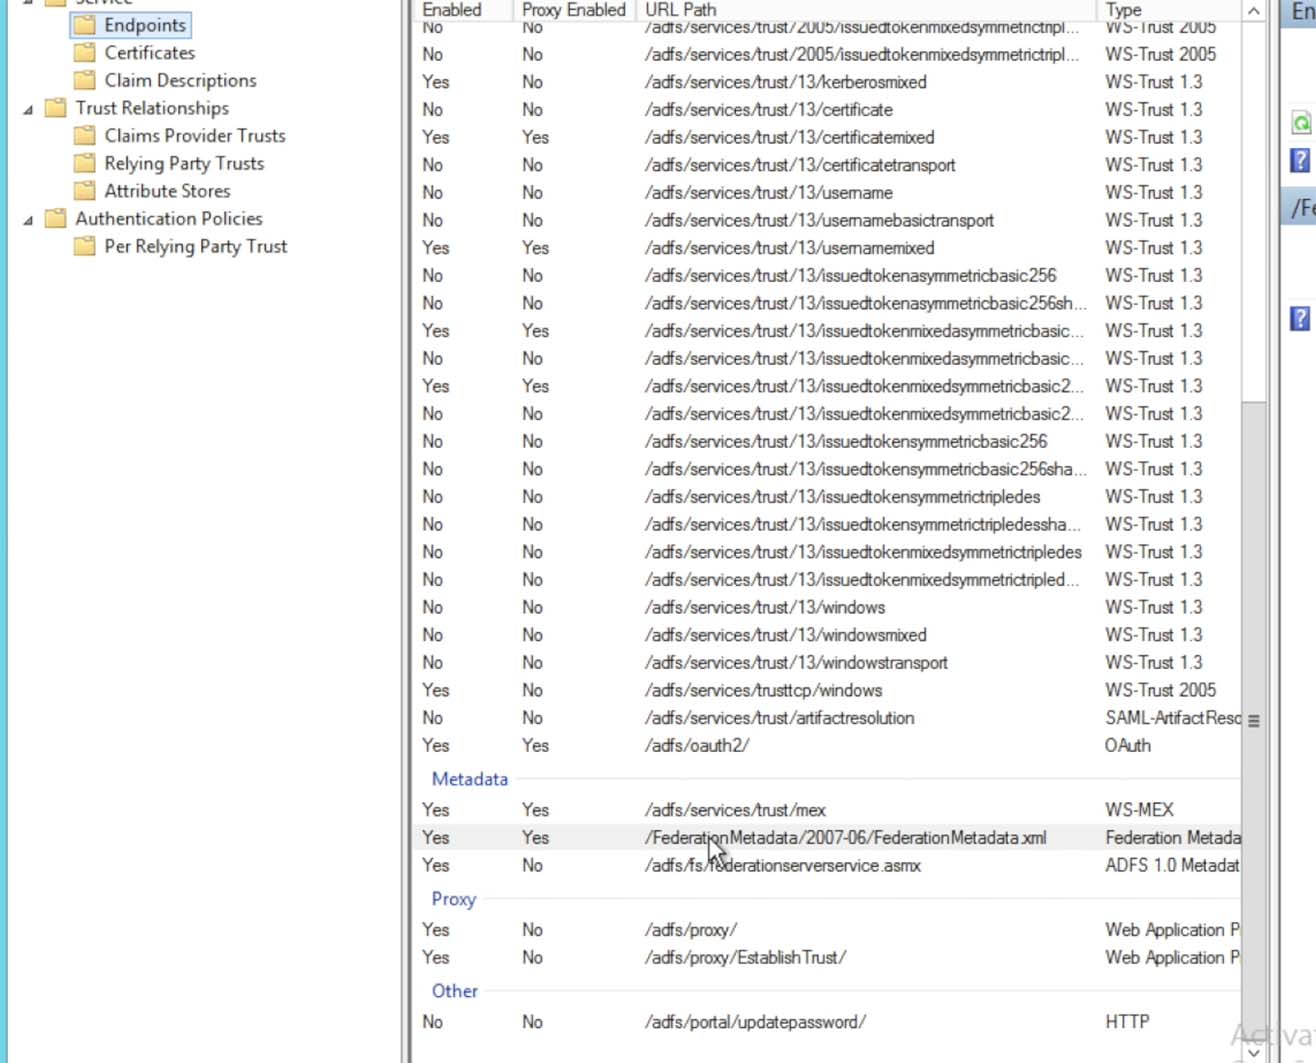Collapse the Trust Relationships tree node
The height and width of the screenshot is (1063, 1316).
[28, 109]
